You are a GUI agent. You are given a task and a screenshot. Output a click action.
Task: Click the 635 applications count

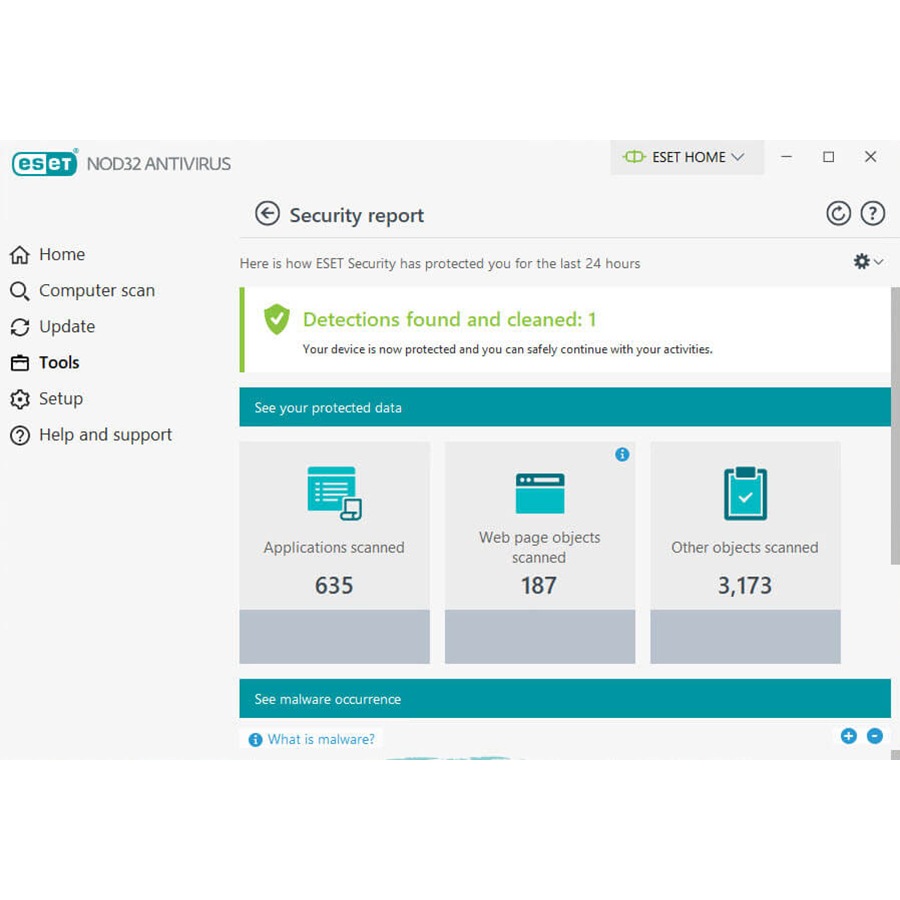[x=334, y=585]
